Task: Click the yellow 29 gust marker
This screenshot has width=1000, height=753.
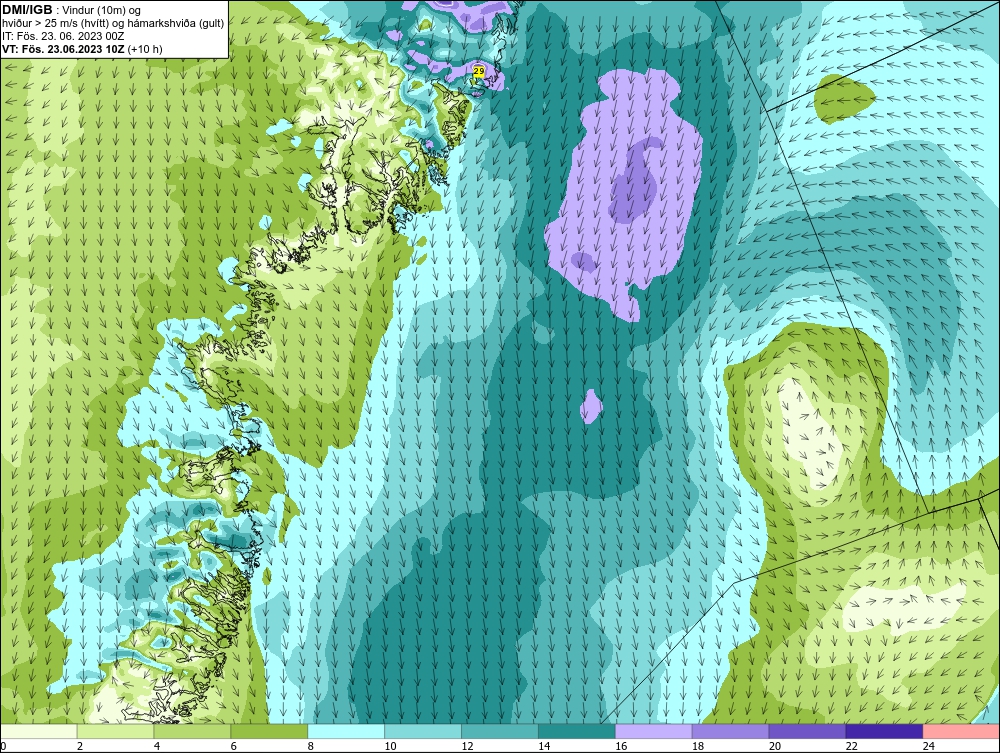Action: (479, 71)
